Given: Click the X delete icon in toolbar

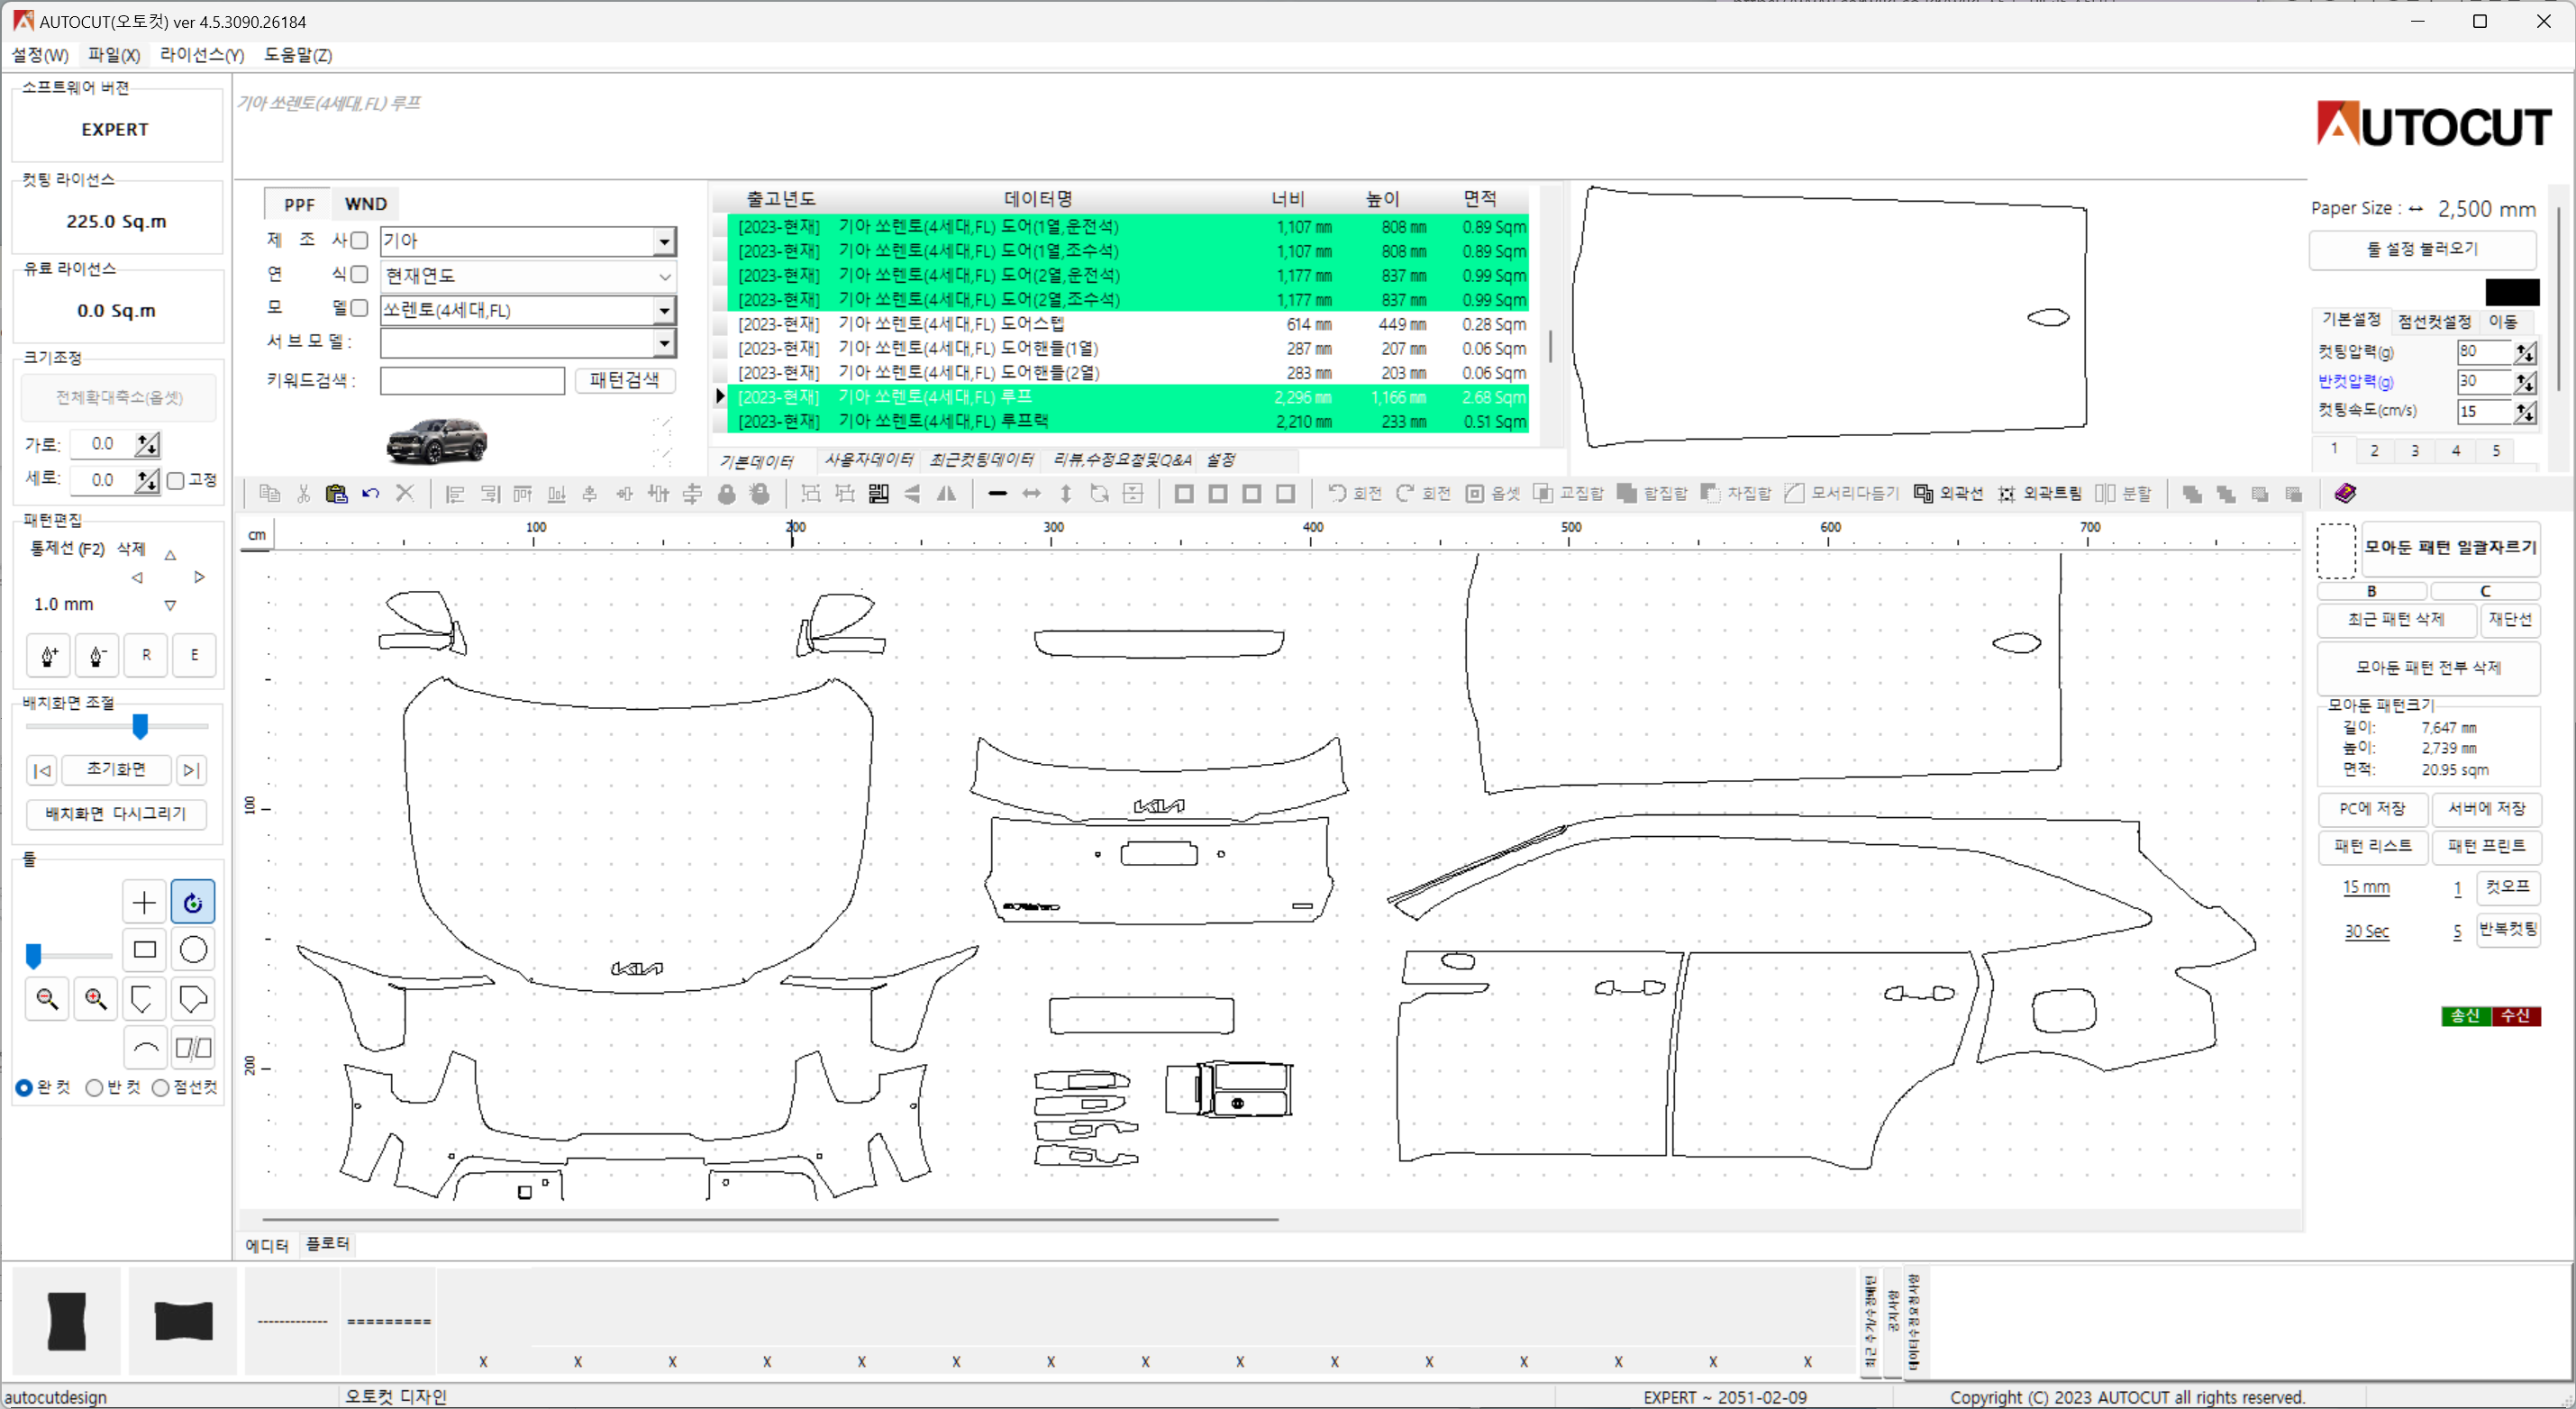Looking at the screenshot, I should (x=405, y=493).
